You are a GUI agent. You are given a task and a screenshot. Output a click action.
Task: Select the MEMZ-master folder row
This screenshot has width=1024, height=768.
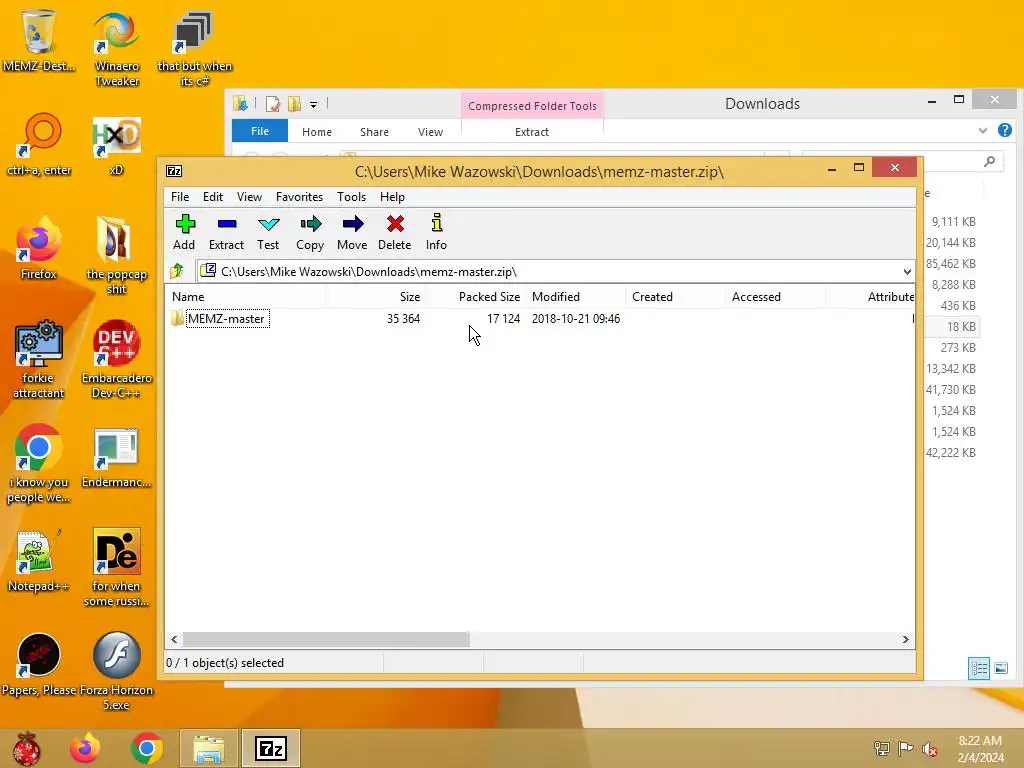[x=539, y=319]
